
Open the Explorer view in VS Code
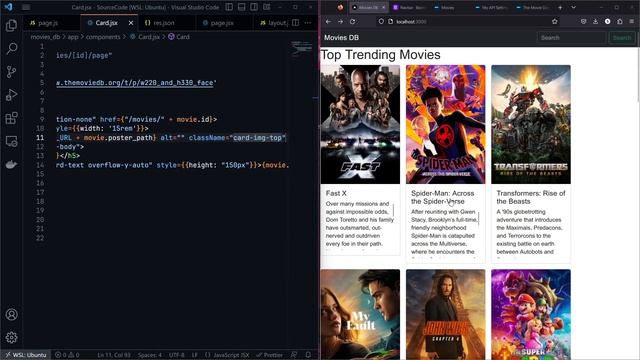click(x=11, y=26)
